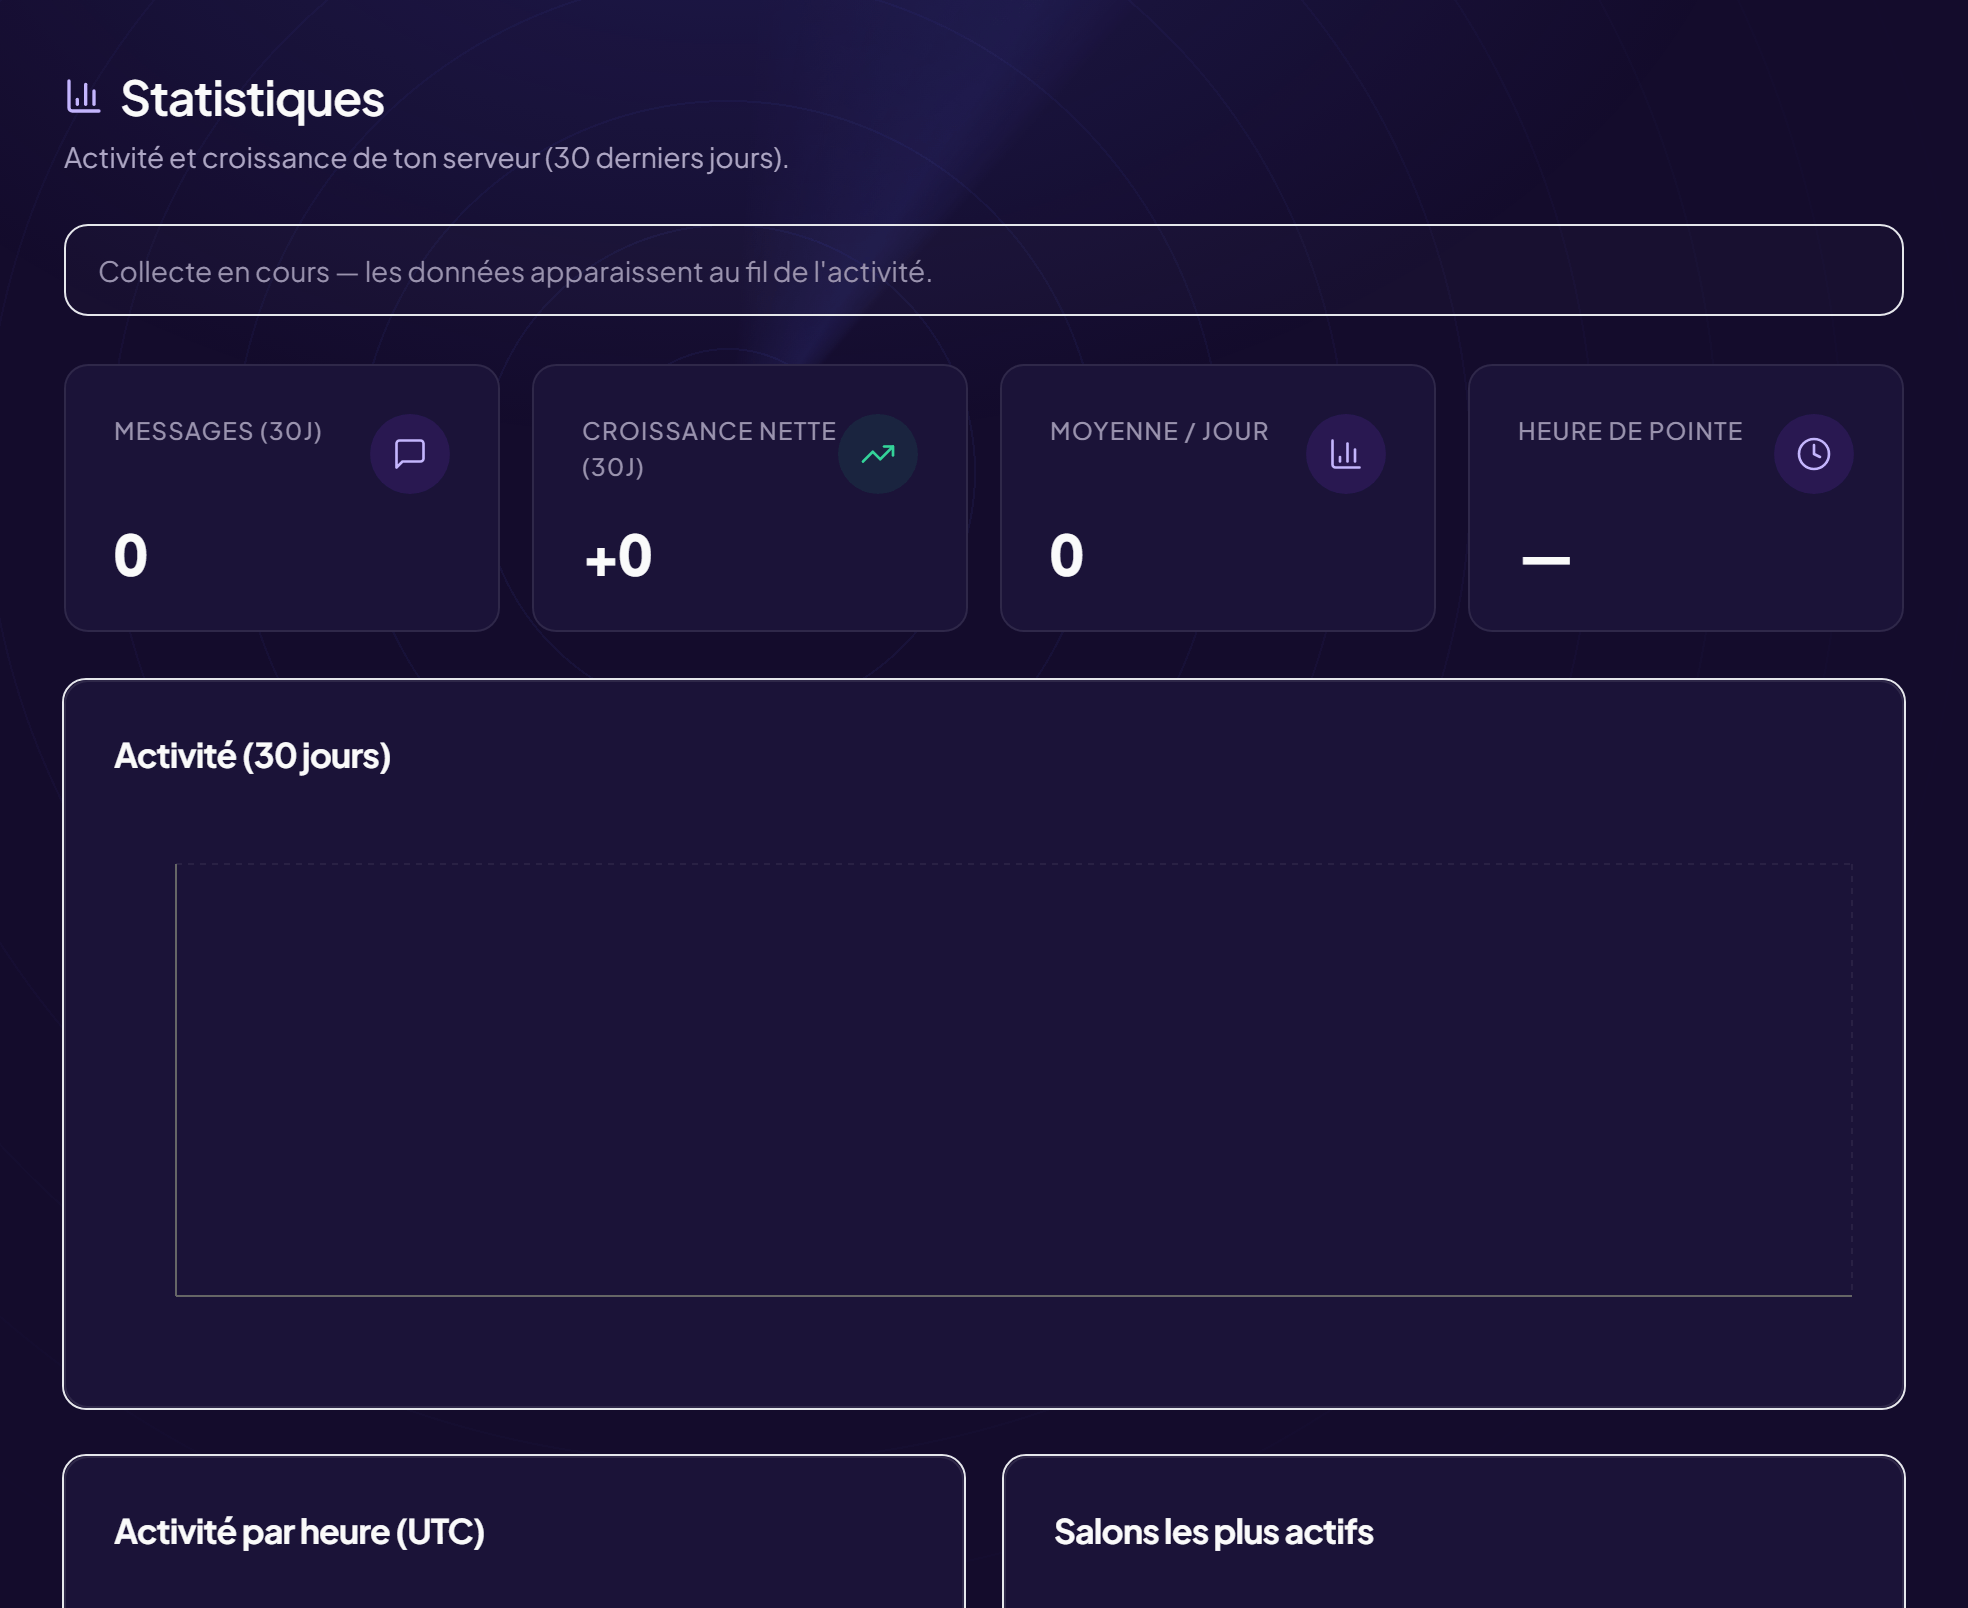Click inside the empty 30-day activity chart
Viewport: 1968px width, 1608px height.
click(1014, 1080)
